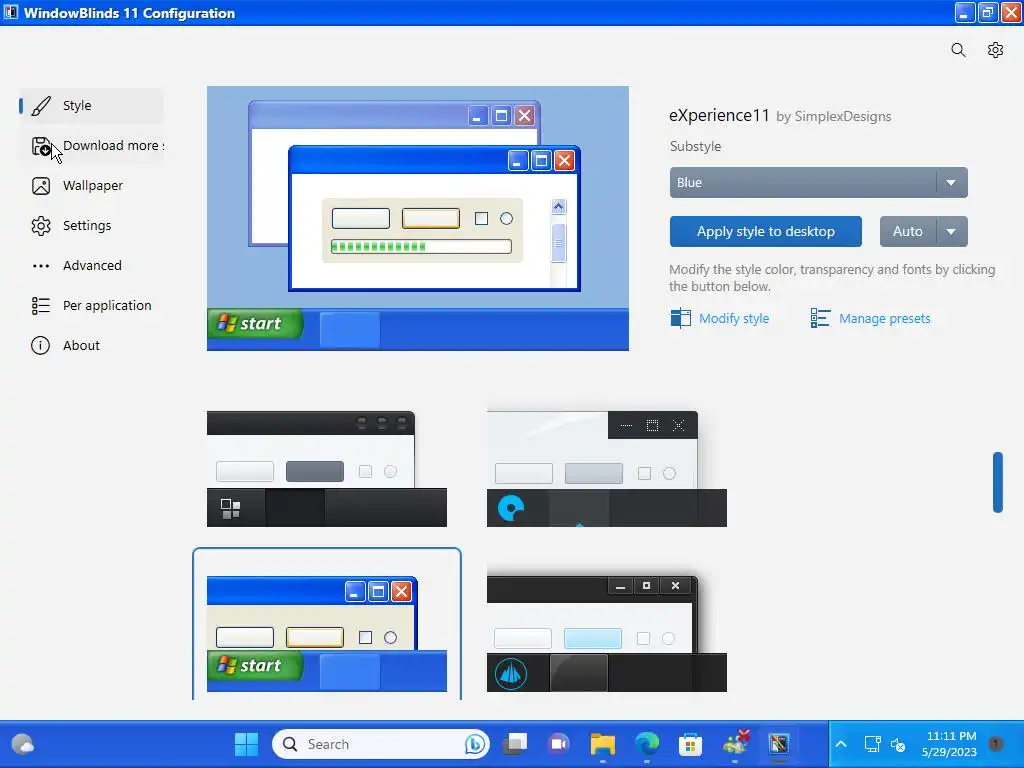Open the gear settings icon at top right
Image resolution: width=1024 pixels, height=768 pixels.
tap(995, 50)
